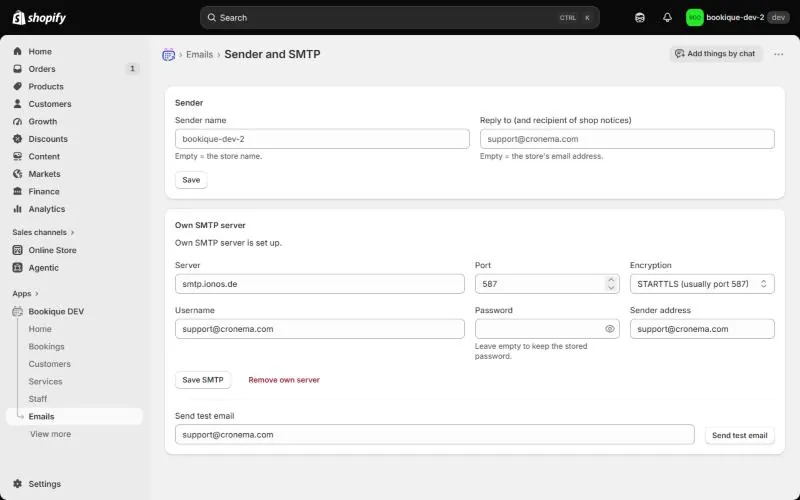Click the search magnifier icon
The image size is (800, 500).
coord(211,17)
